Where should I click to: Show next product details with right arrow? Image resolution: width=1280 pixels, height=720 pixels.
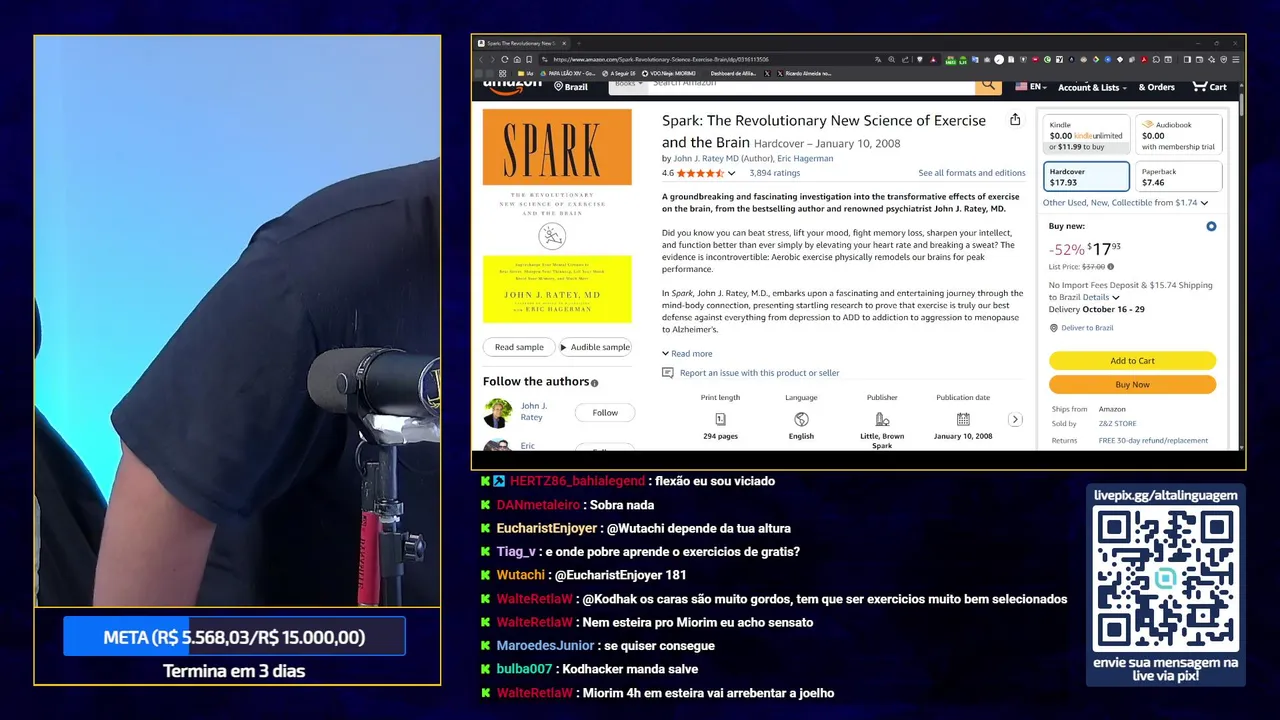click(1015, 419)
